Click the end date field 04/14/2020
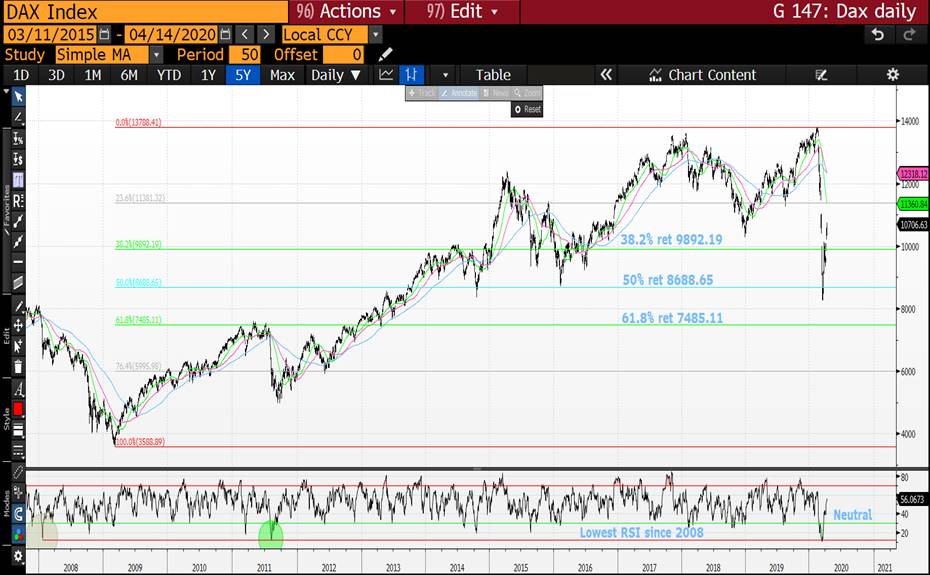The height and width of the screenshot is (575, 930). tap(171, 34)
